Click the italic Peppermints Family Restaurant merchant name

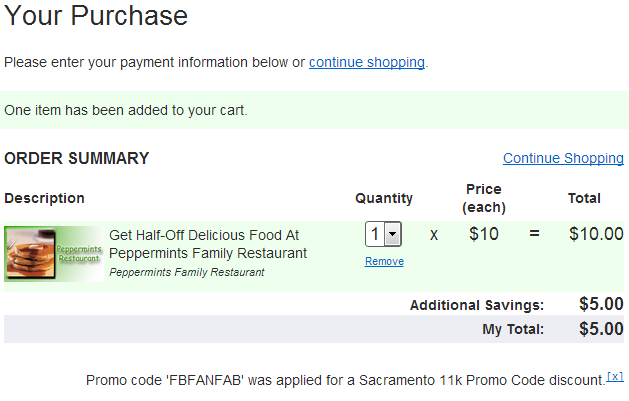(x=187, y=272)
